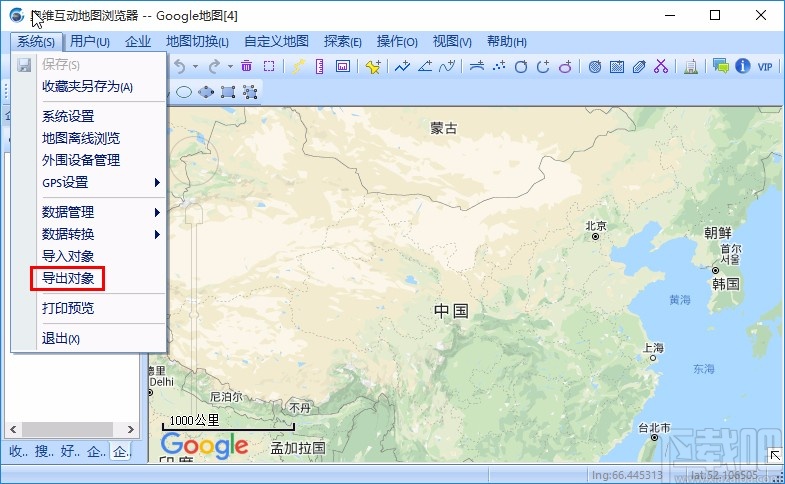785x484 pixels.
Task: Click the framed picture screenshot icon
Action: pos(343,66)
